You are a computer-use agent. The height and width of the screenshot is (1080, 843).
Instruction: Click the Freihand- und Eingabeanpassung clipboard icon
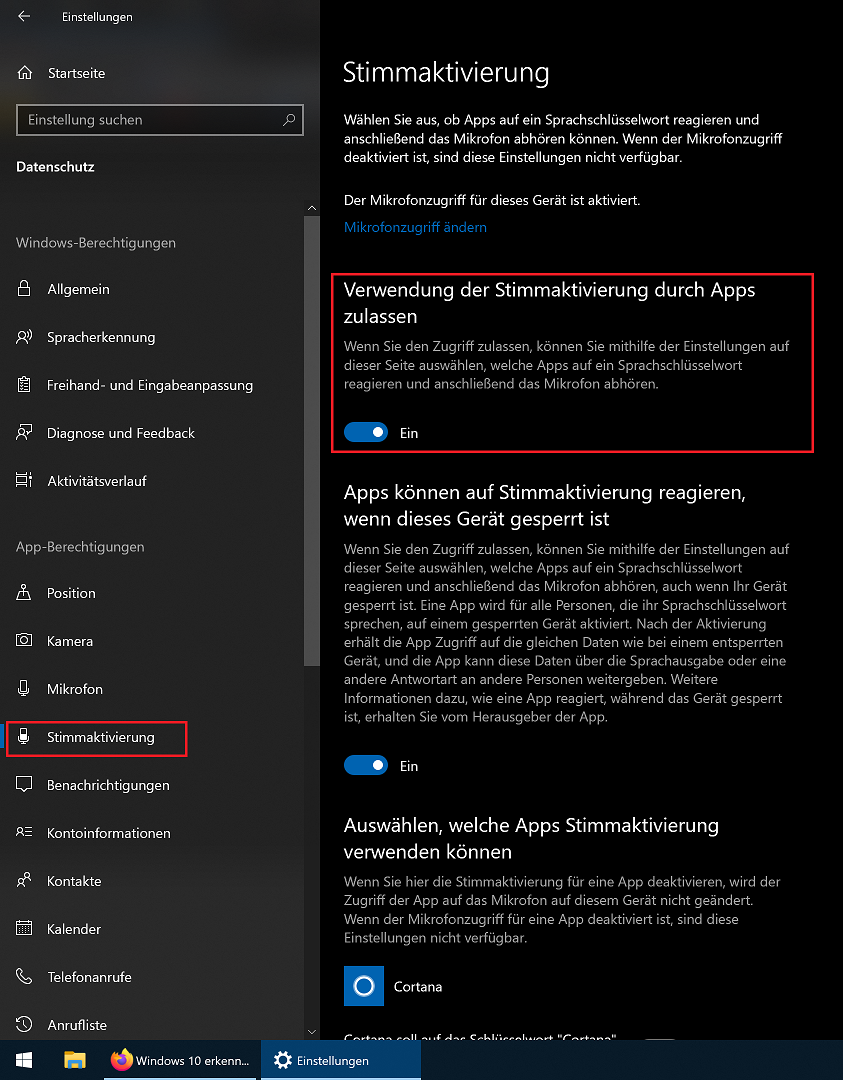click(24, 385)
